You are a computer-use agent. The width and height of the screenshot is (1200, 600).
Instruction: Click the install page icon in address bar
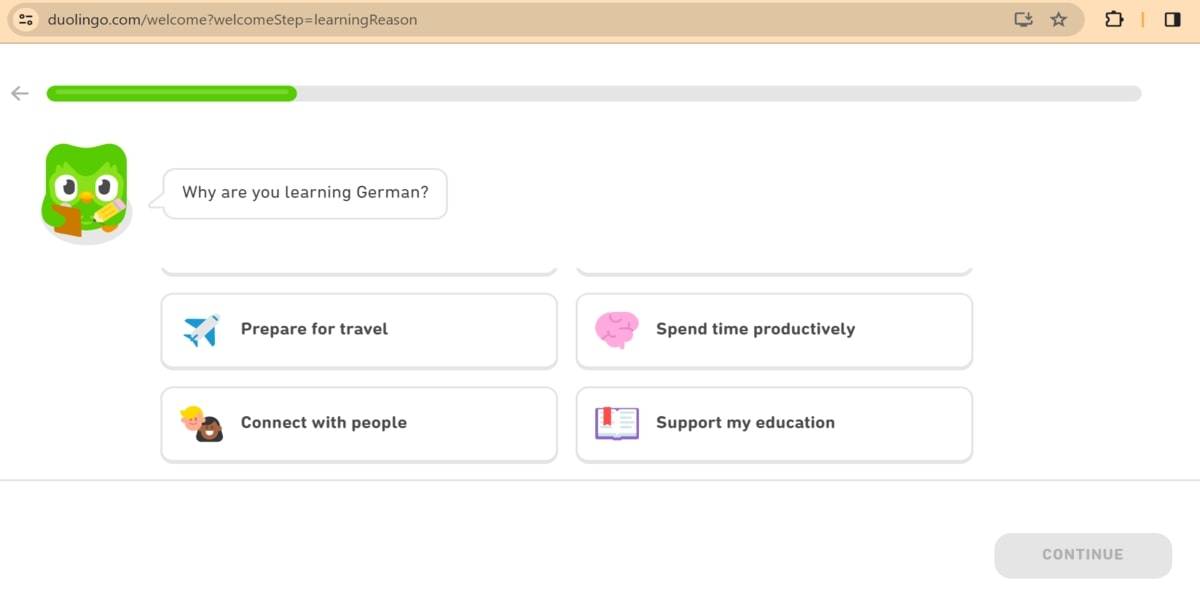(x=1023, y=19)
